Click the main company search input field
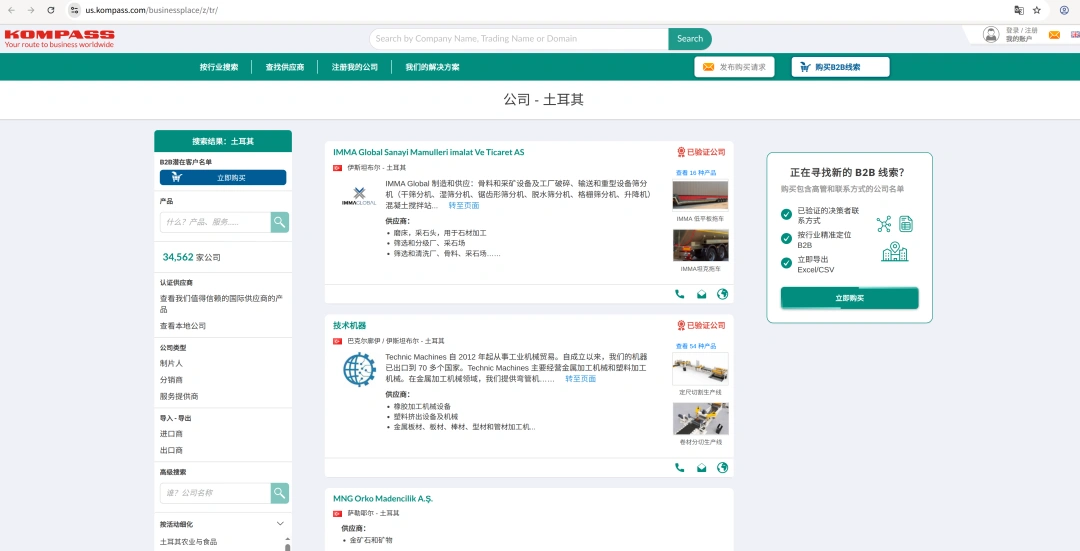This screenshot has height=551, width=1080. [519, 39]
